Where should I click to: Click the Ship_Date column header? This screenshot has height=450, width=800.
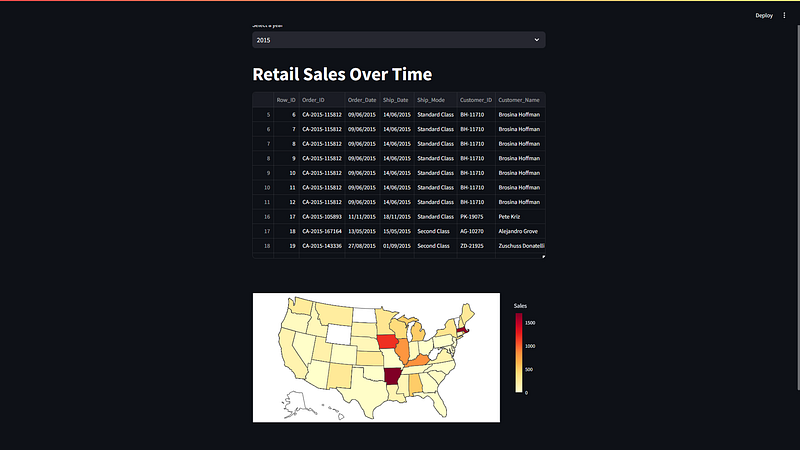point(396,100)
